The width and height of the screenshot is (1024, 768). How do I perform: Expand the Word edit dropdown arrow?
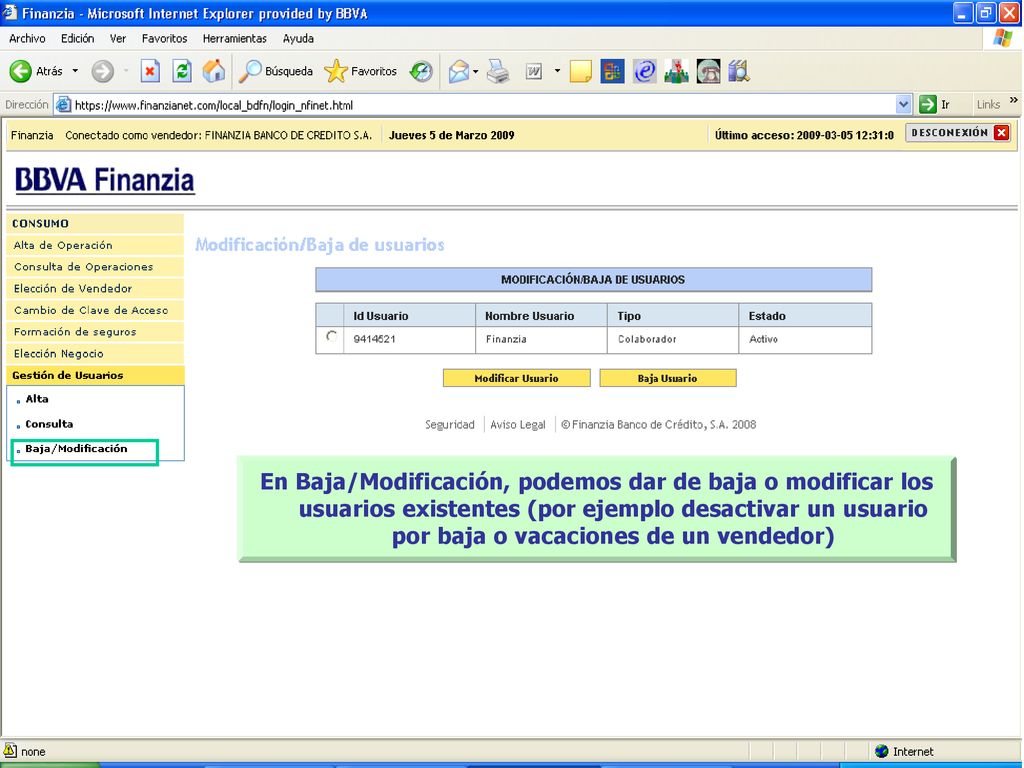(x=557, y=71)
